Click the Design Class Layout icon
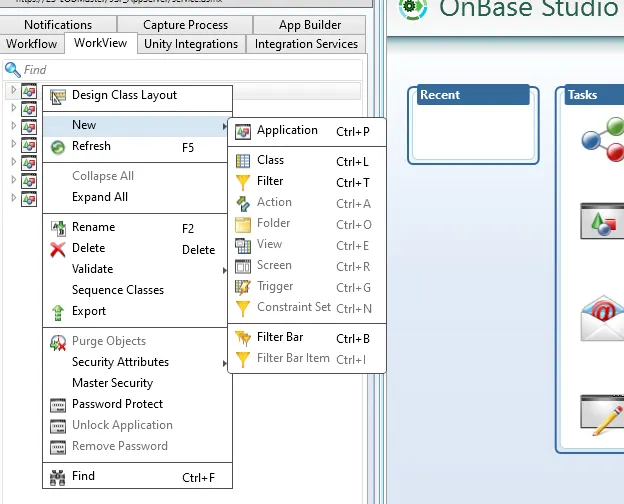624x504 pixels. (57, 96)
